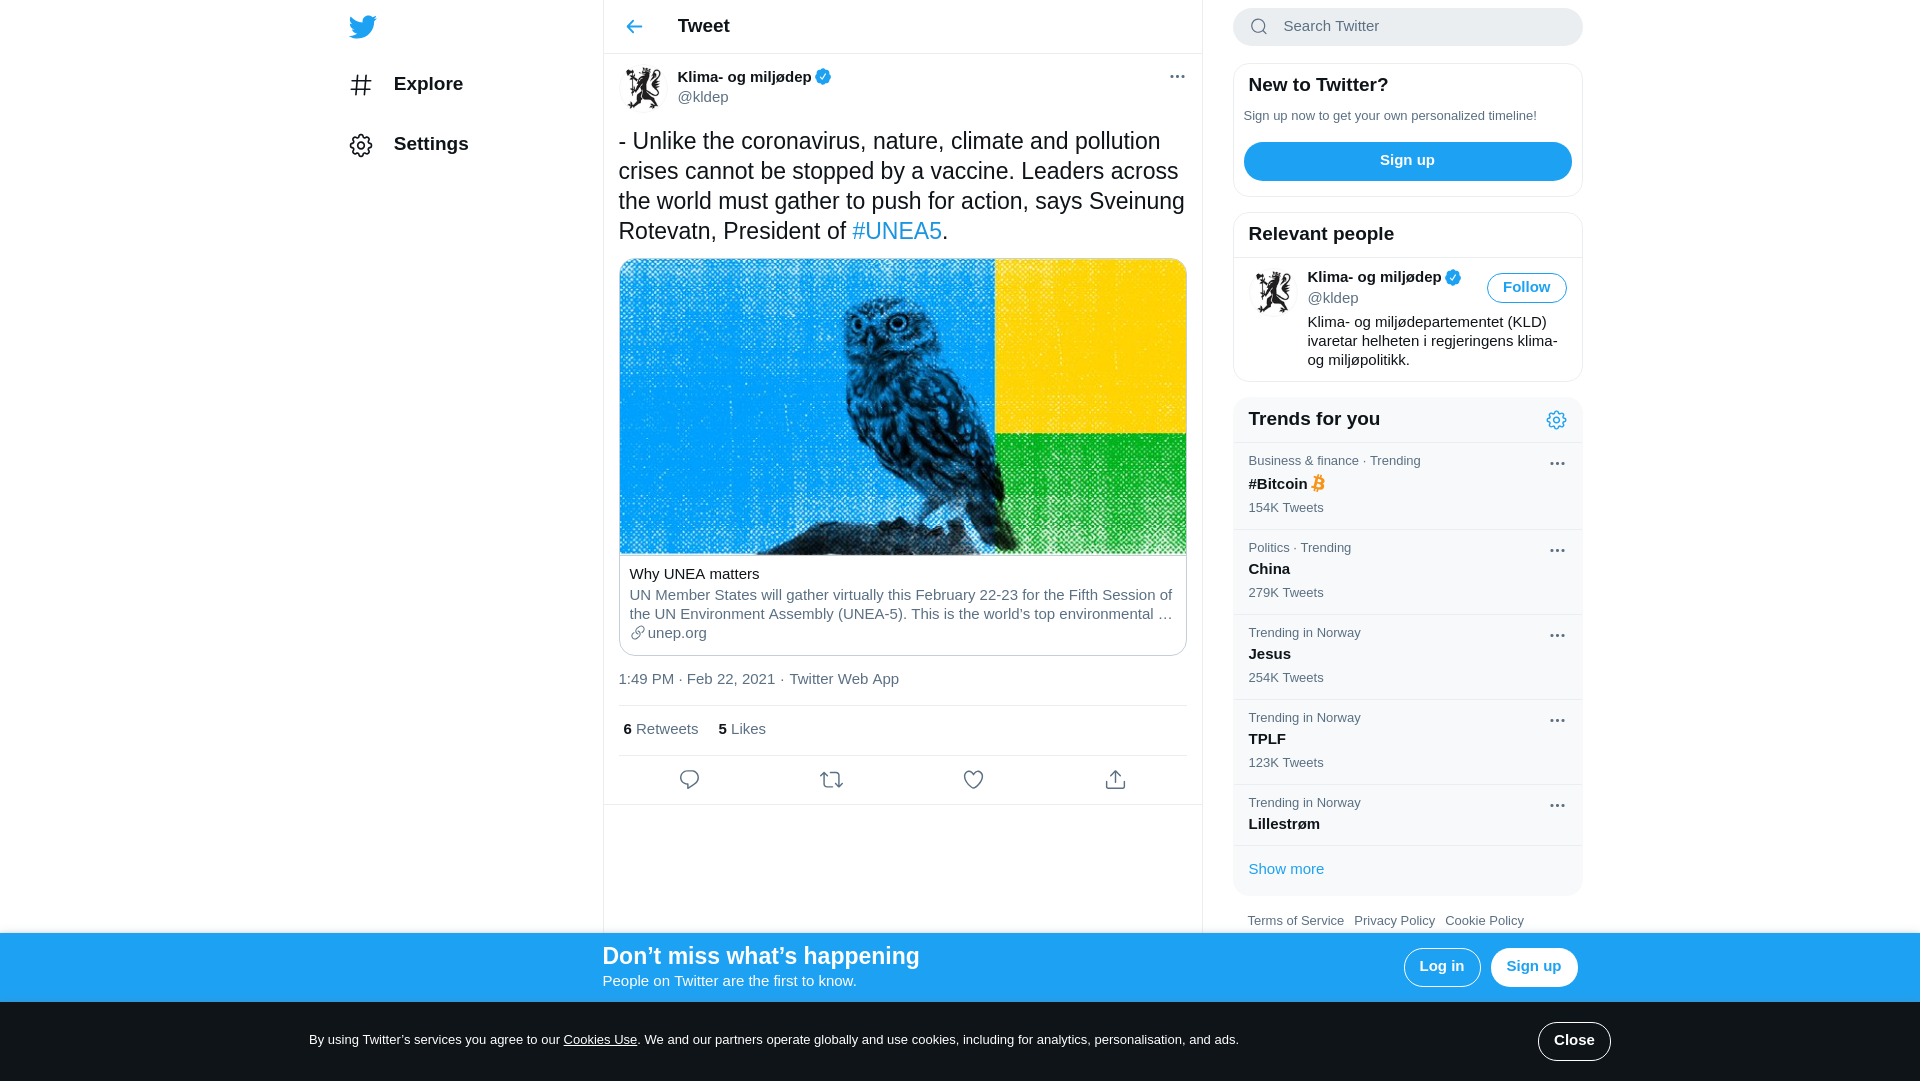Go back using the arrow icon
Image resolution: width=1920 pixels, height=1081 pixels.
[634, 27]
